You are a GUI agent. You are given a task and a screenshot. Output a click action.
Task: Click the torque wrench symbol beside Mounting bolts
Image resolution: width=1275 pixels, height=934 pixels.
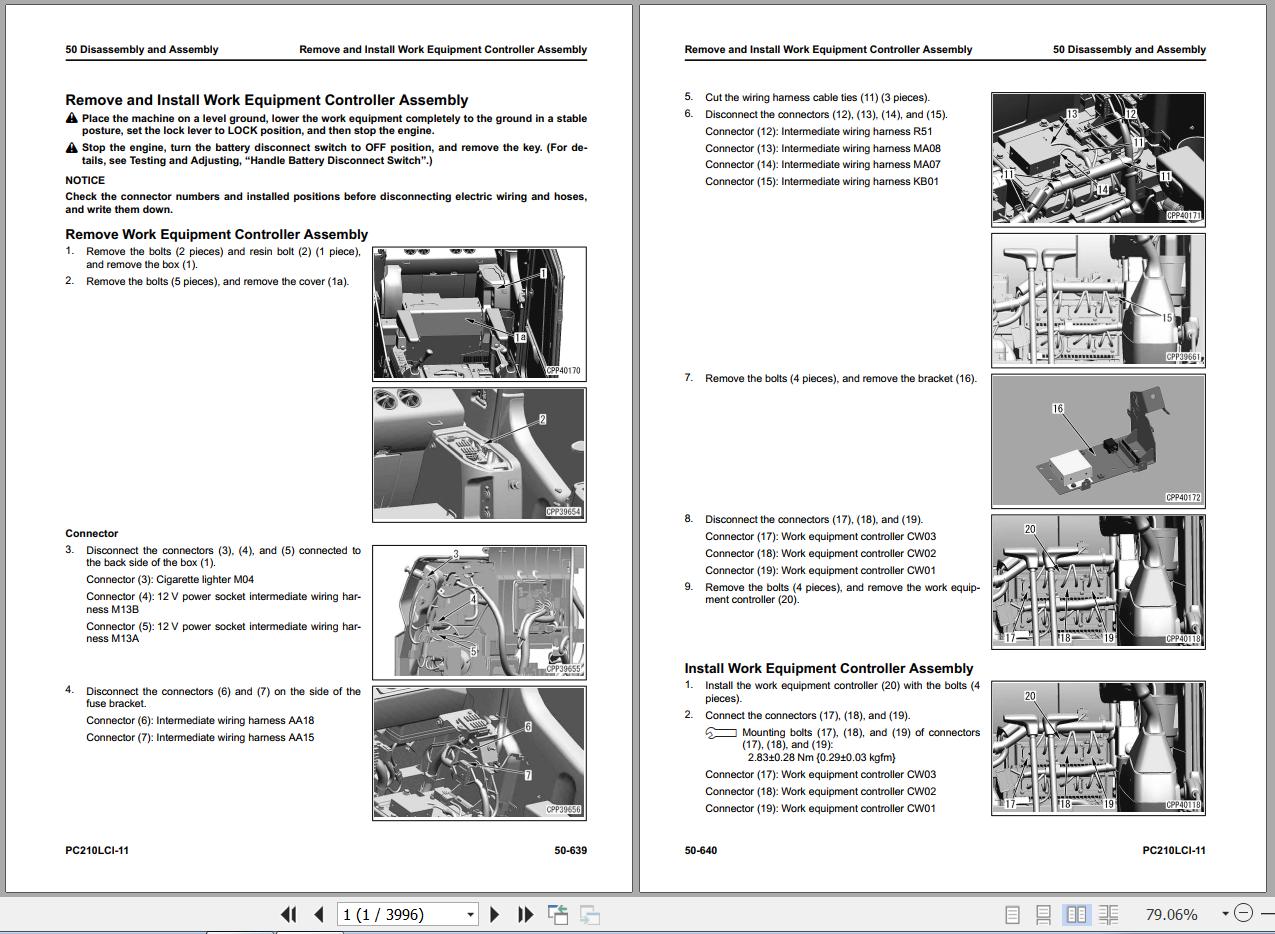[x=720, y=733]
